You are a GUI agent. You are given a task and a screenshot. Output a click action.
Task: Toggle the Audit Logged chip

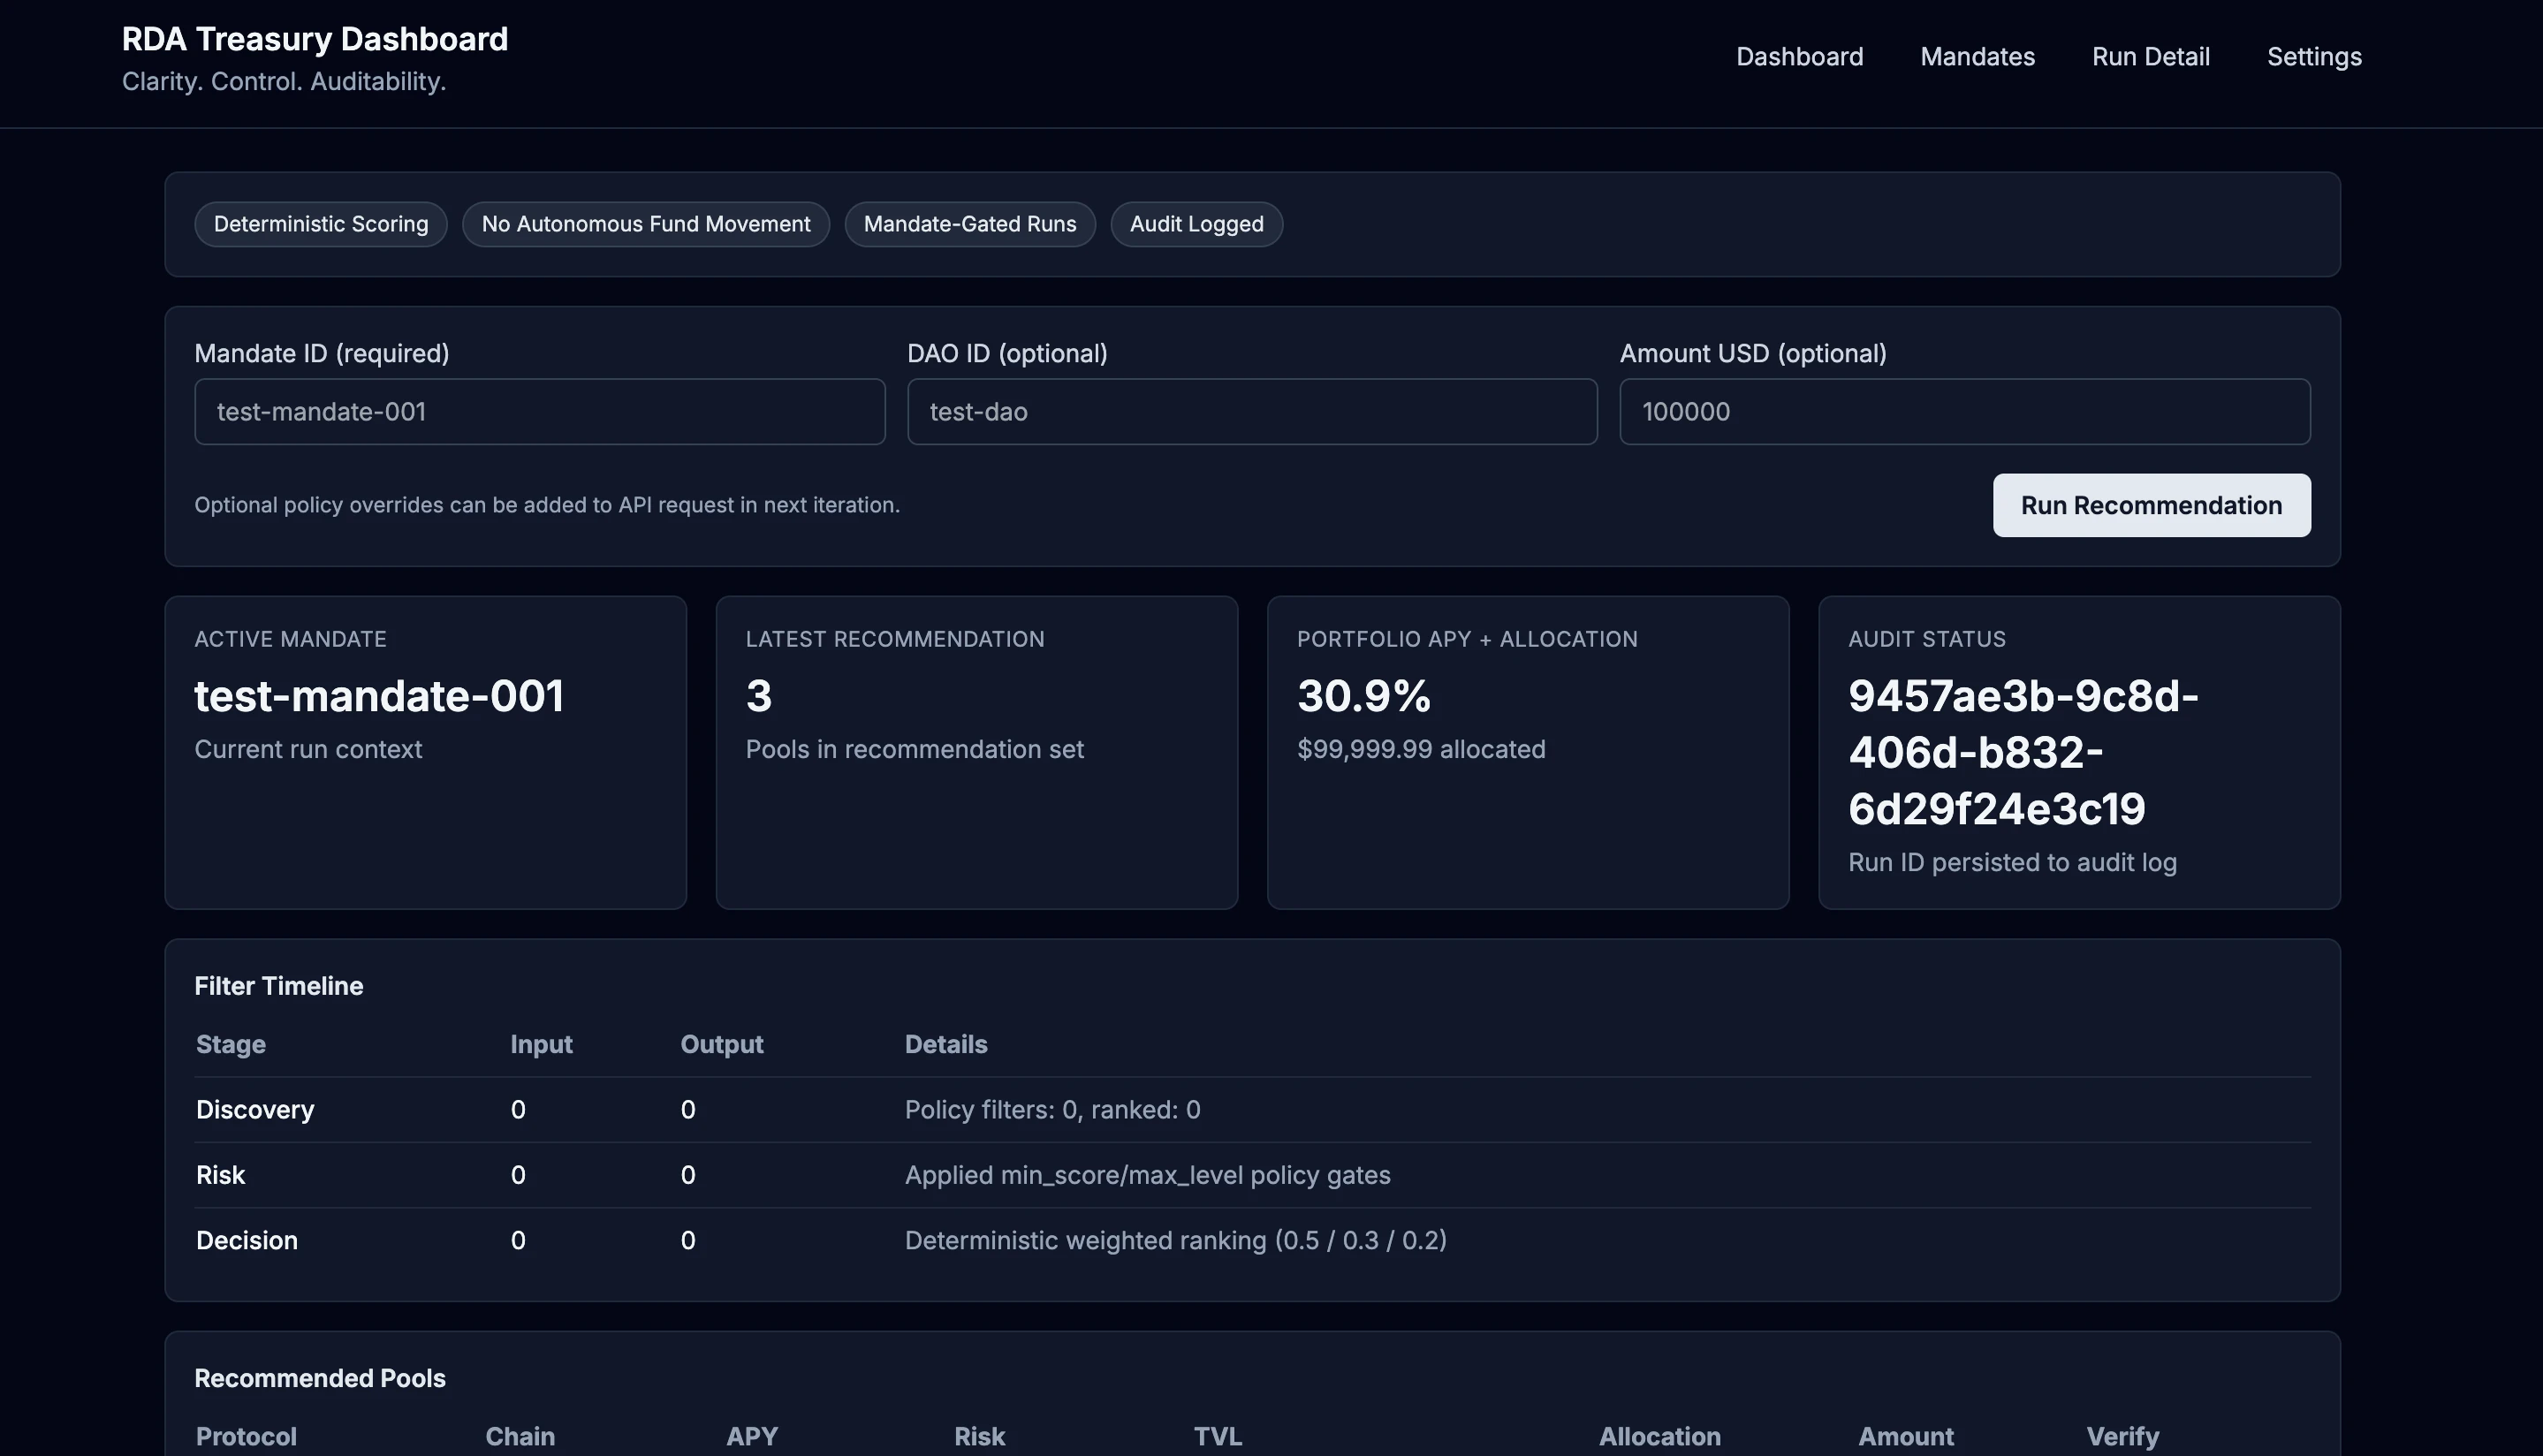pyautogui.click(x=1196, y=224)
